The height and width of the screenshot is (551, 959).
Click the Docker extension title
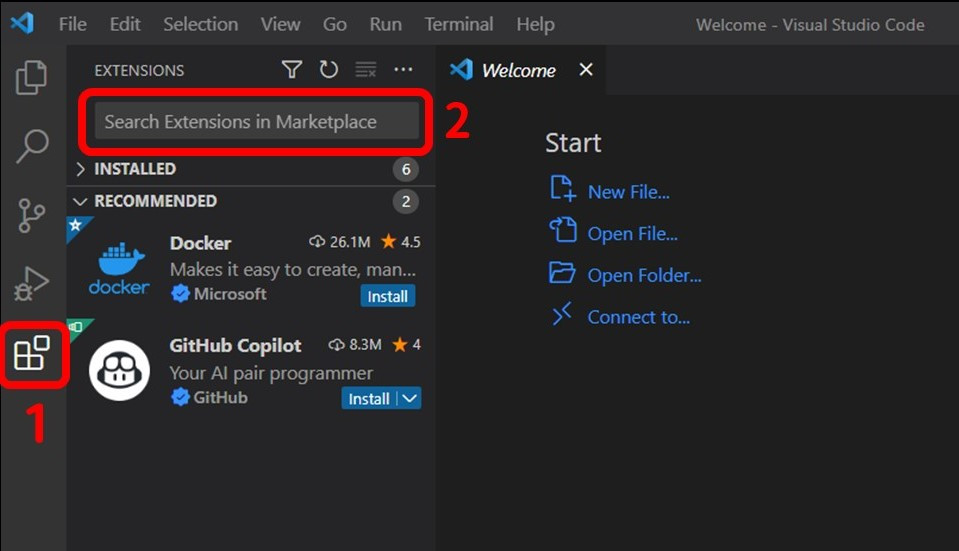201,243
